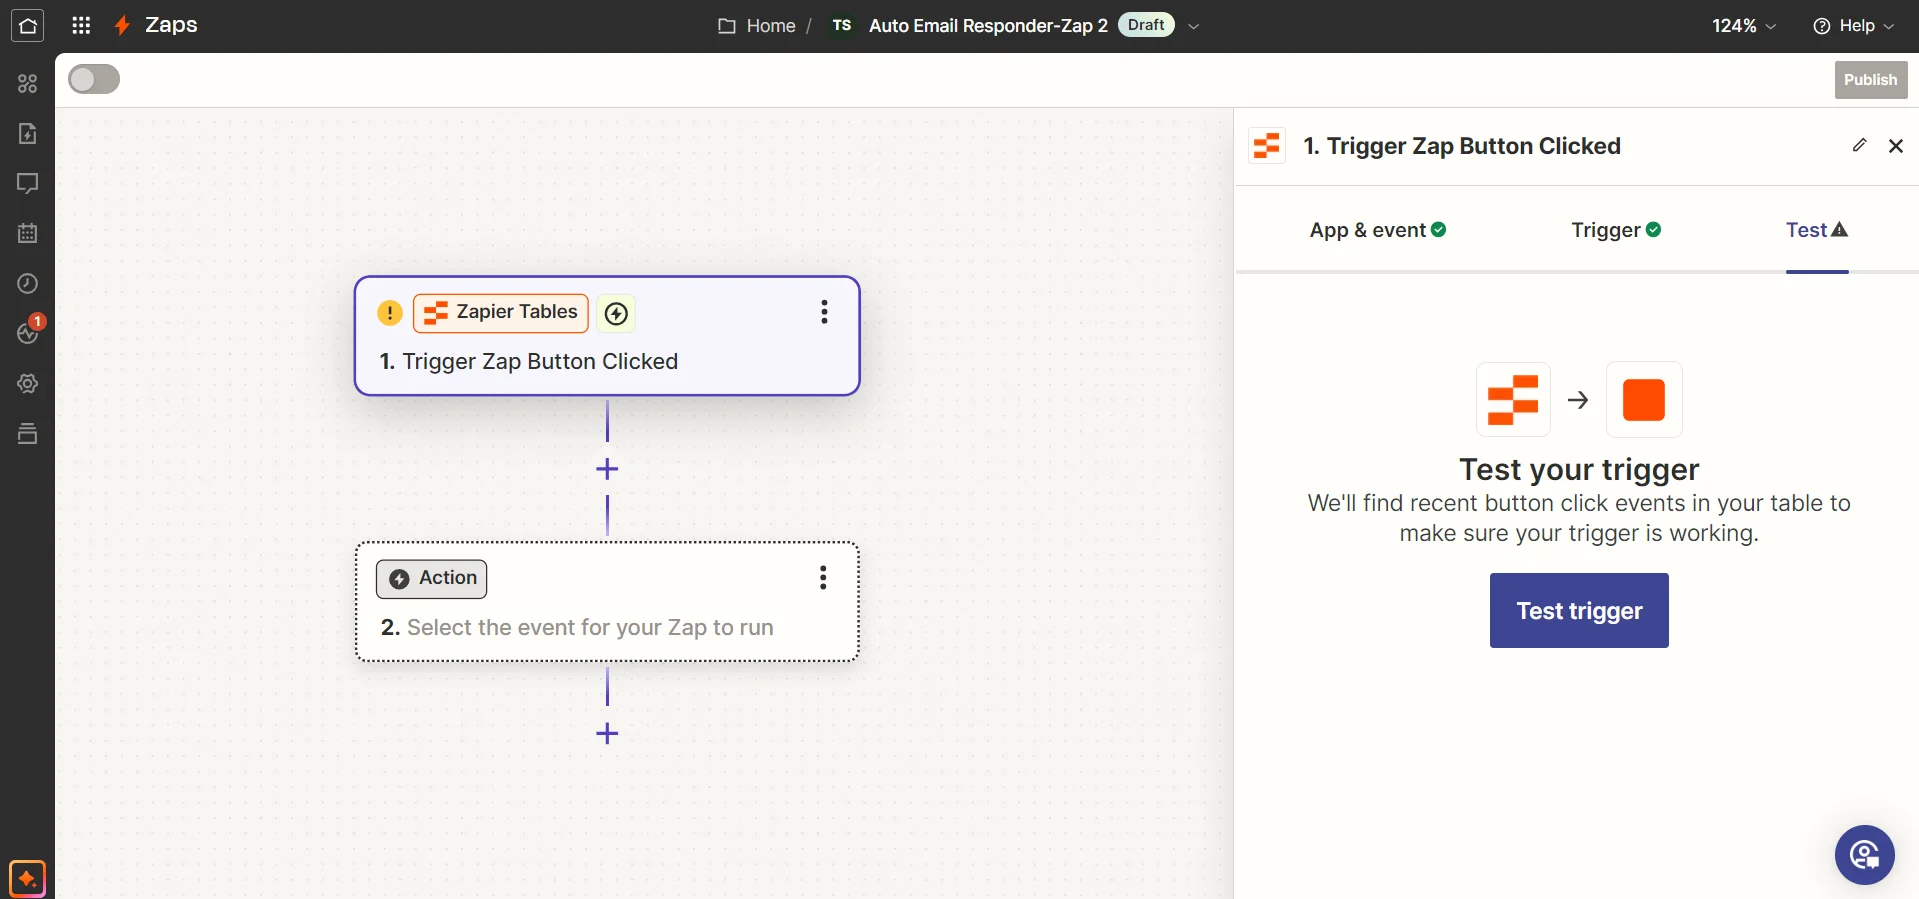
Task: Click the warning icon on trigger step
Action: click(x=390, y=313)
